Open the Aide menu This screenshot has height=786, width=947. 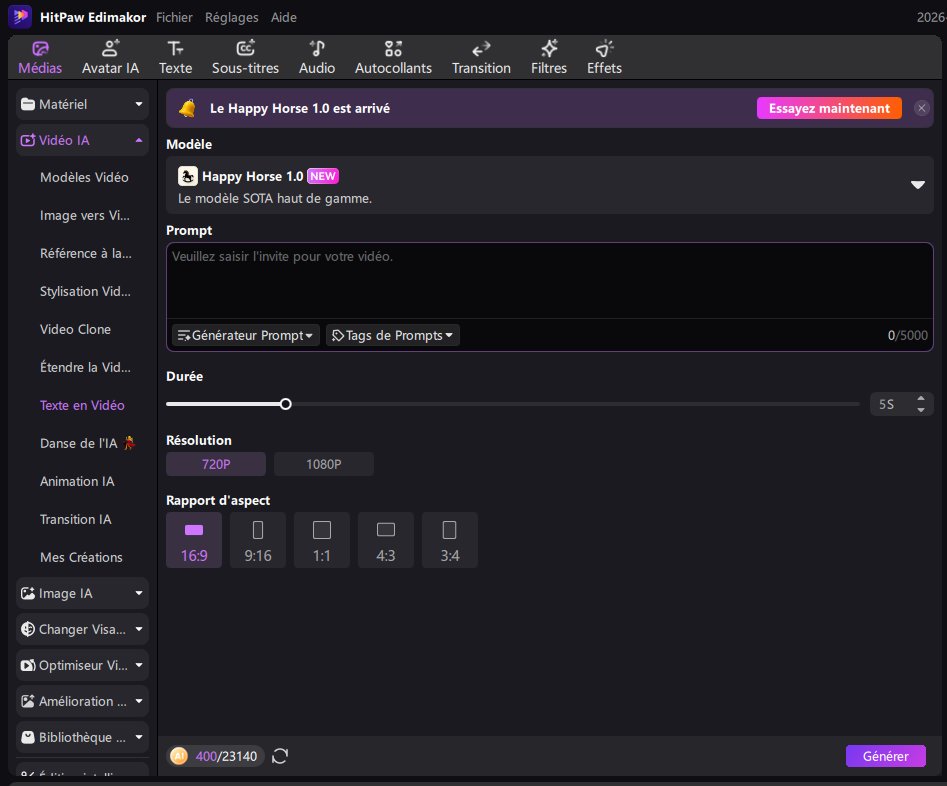[x=283, y=18]
